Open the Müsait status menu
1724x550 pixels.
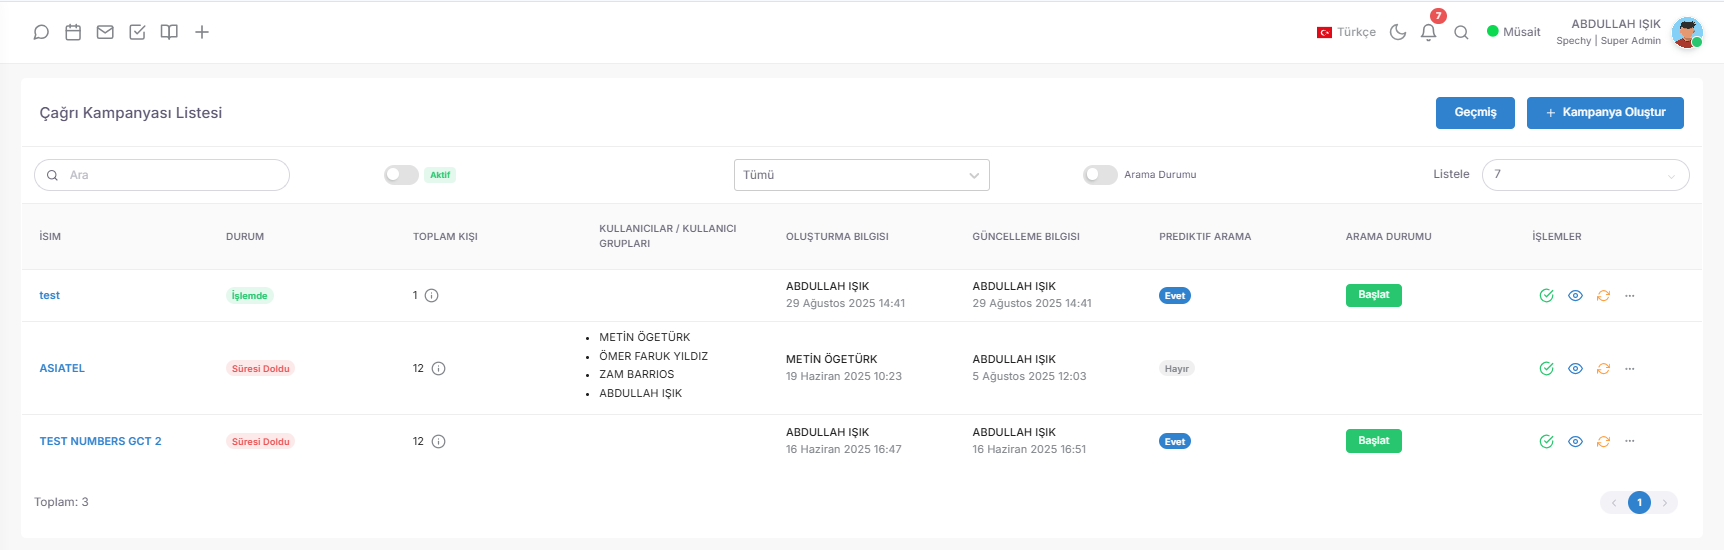pos(1513,32)
